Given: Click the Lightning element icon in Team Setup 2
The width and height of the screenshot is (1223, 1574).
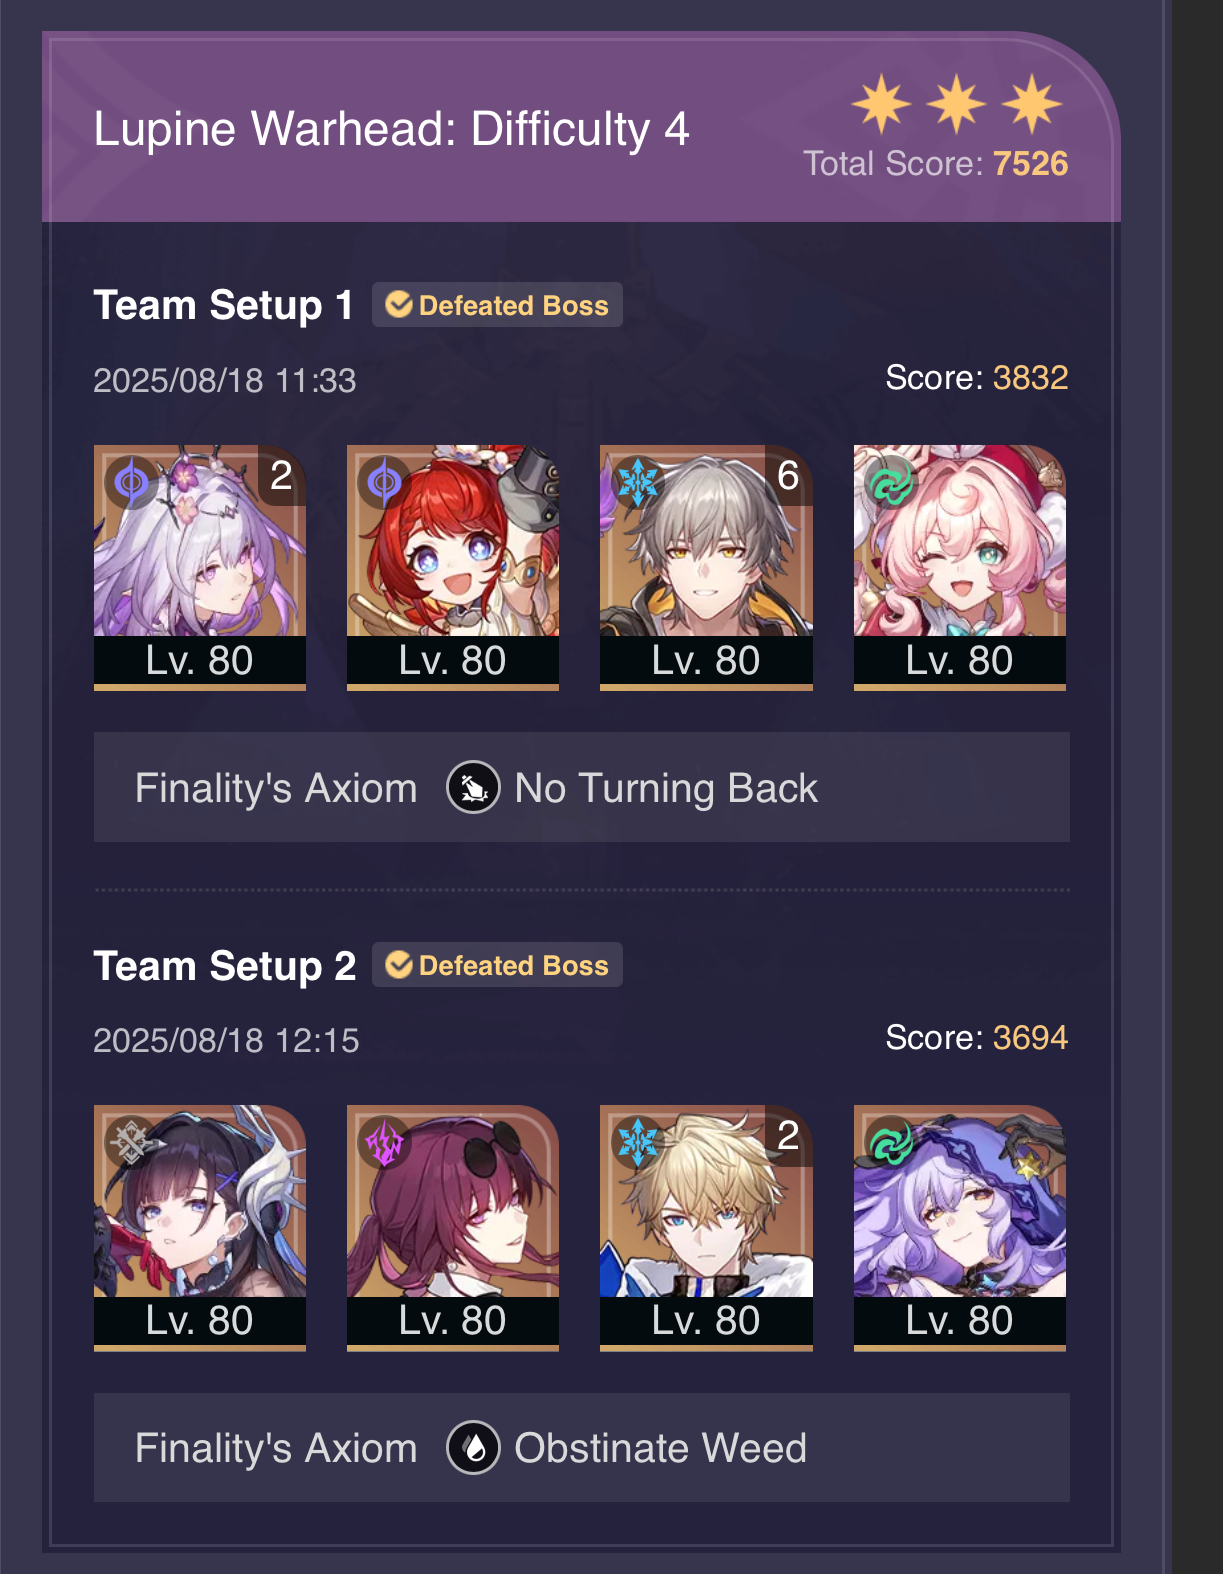Looking at the screenshot, I should pyautogui.click(x=384, y=1143).
